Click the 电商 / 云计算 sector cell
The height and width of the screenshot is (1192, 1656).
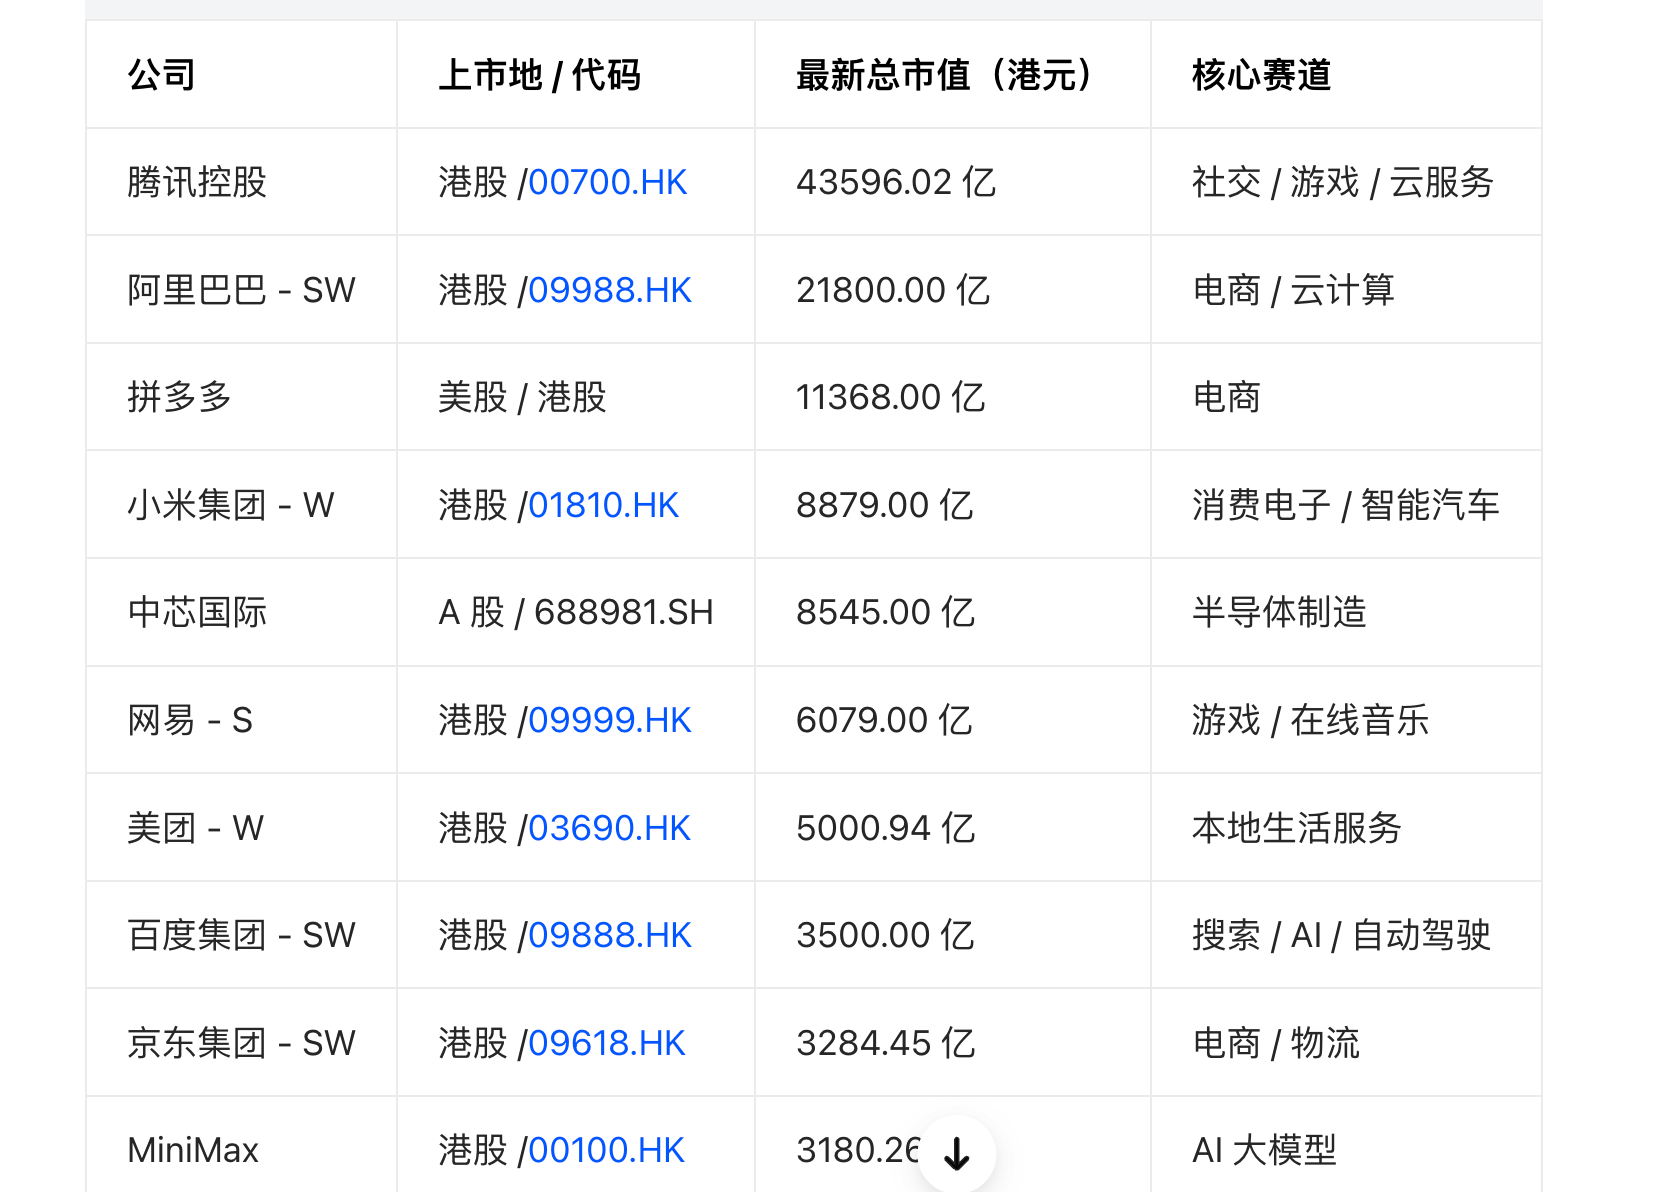coord(1346,290)
